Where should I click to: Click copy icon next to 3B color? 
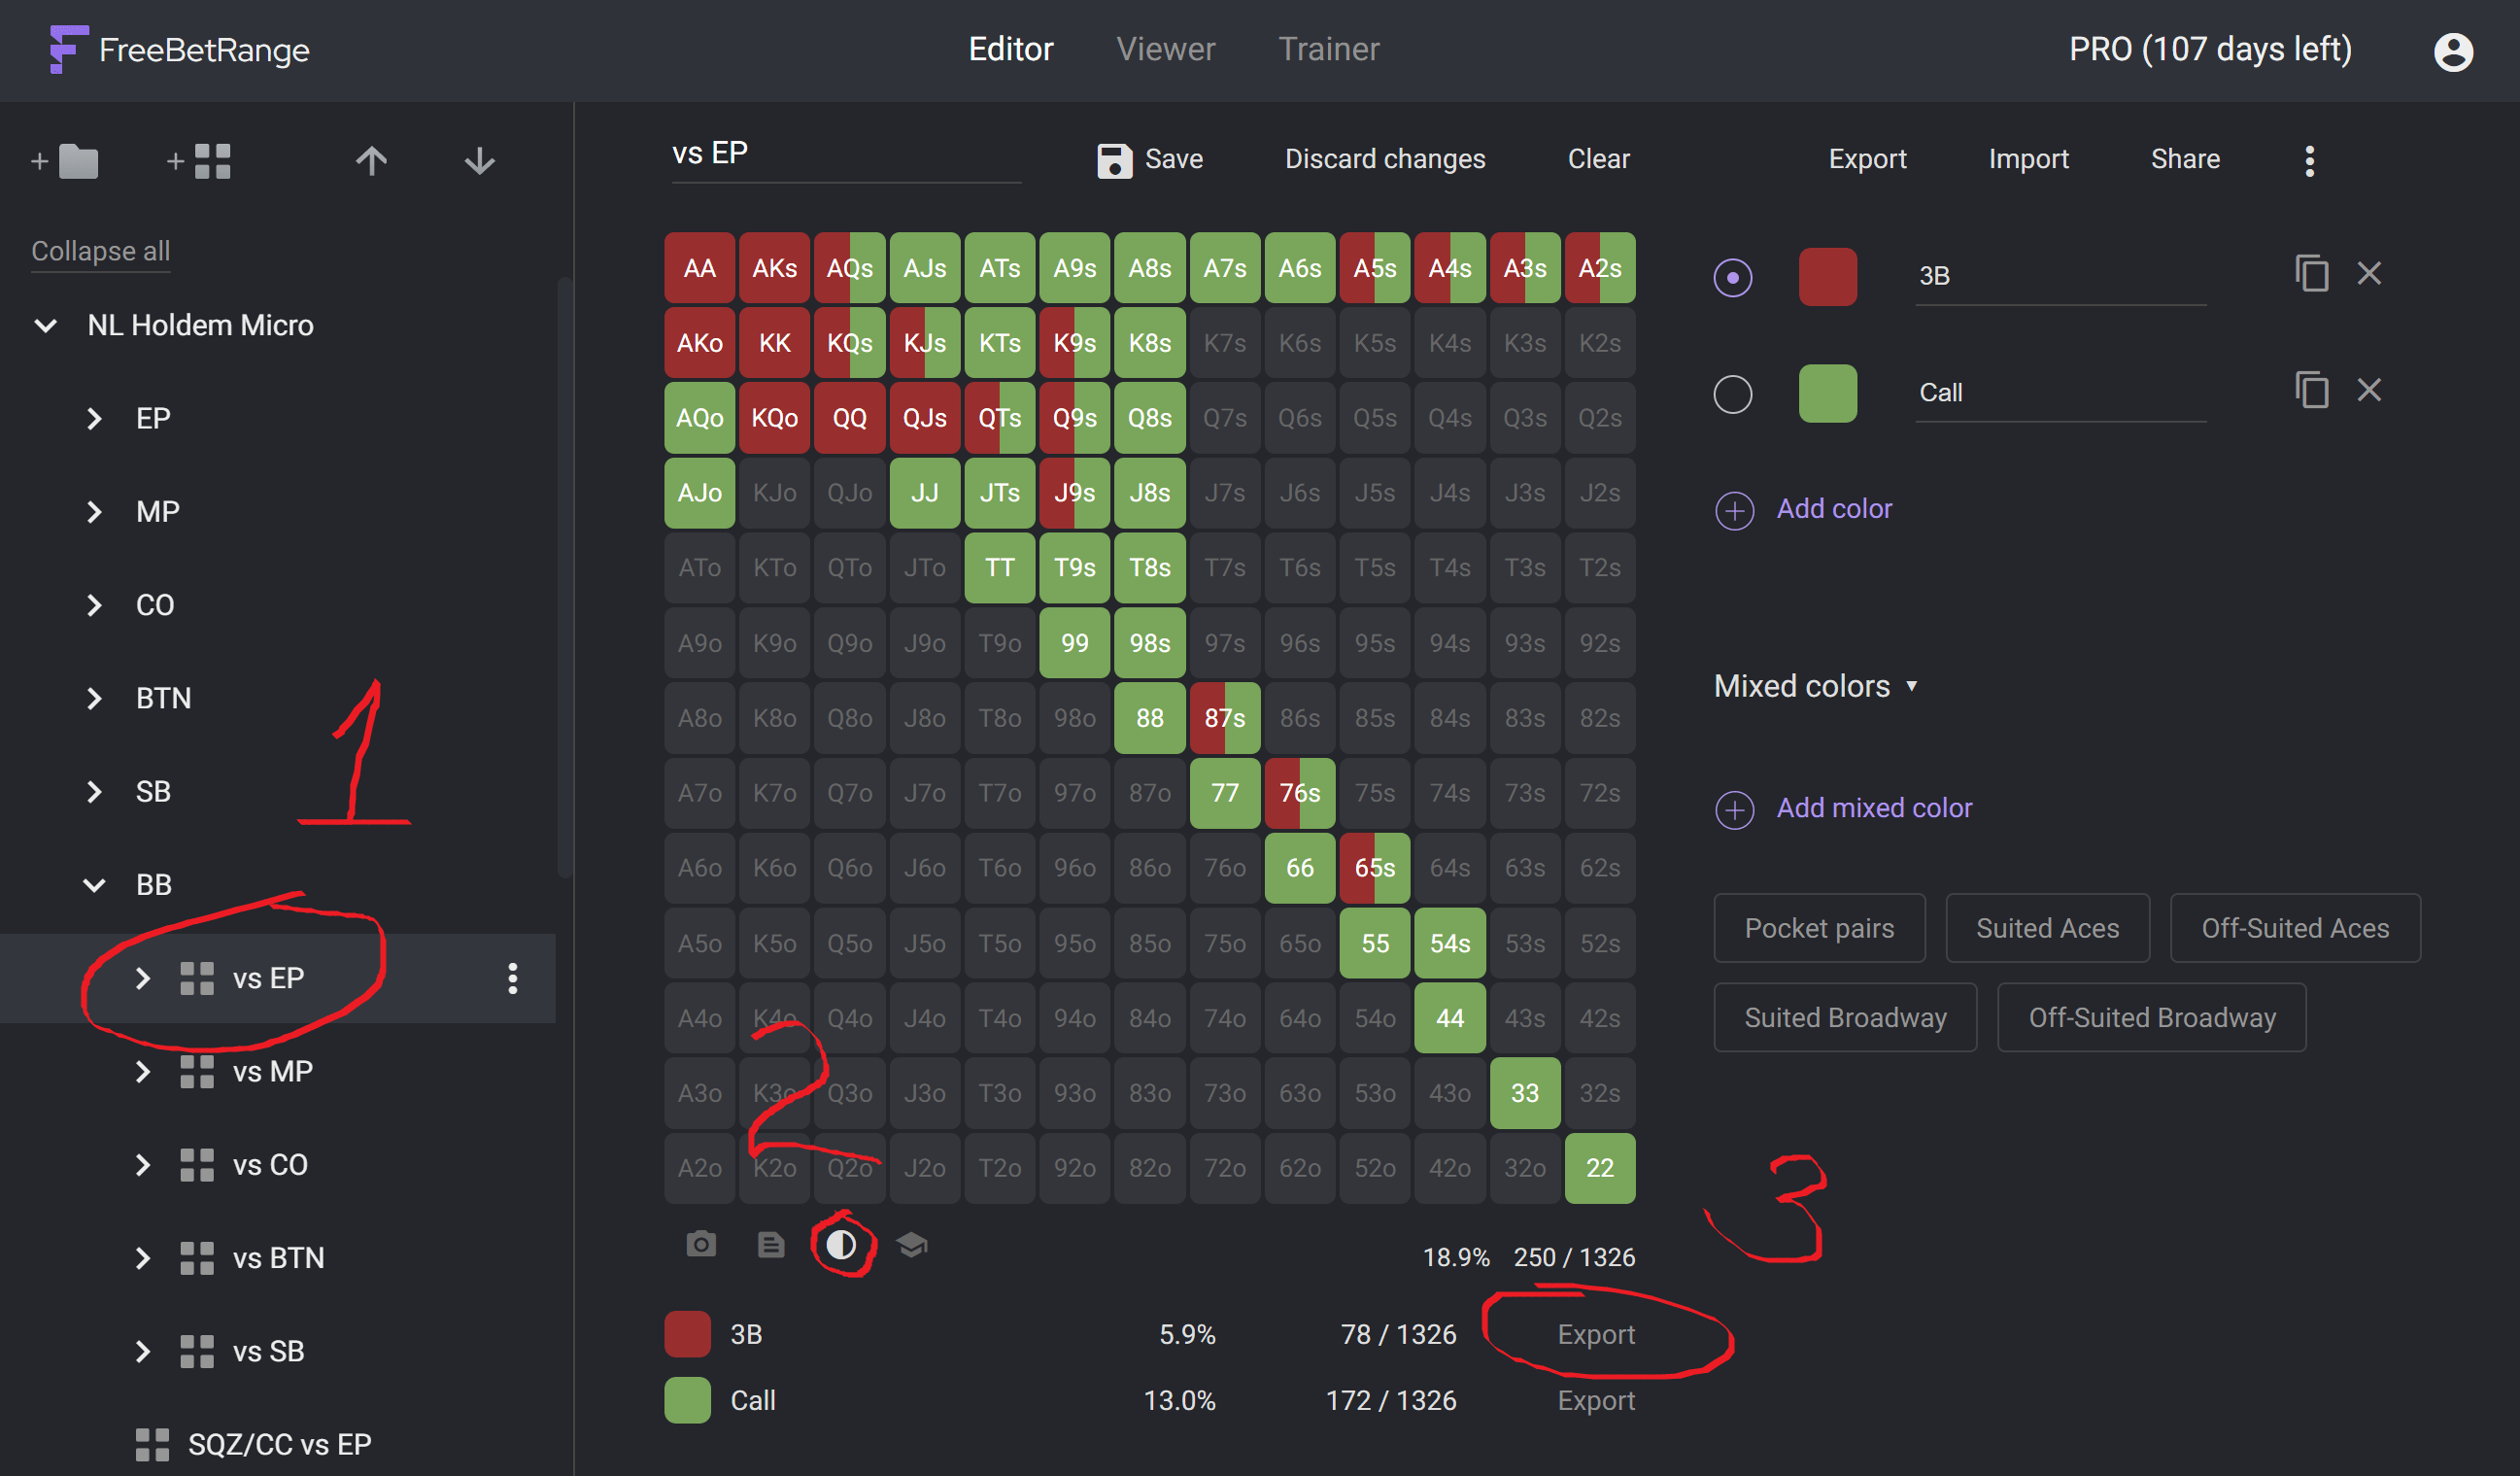tap(2311, 273)
